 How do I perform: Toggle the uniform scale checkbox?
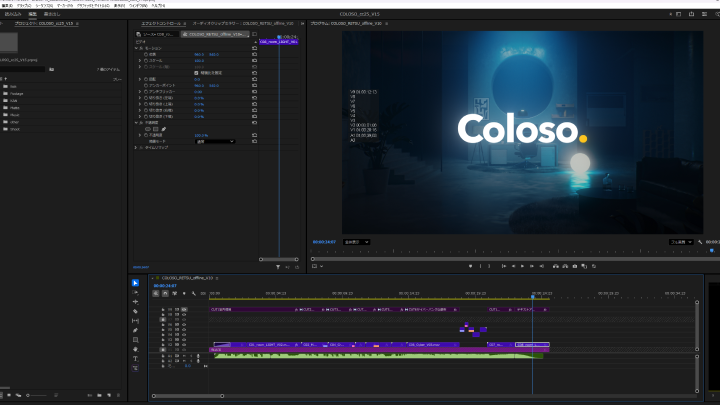[196, 73]
